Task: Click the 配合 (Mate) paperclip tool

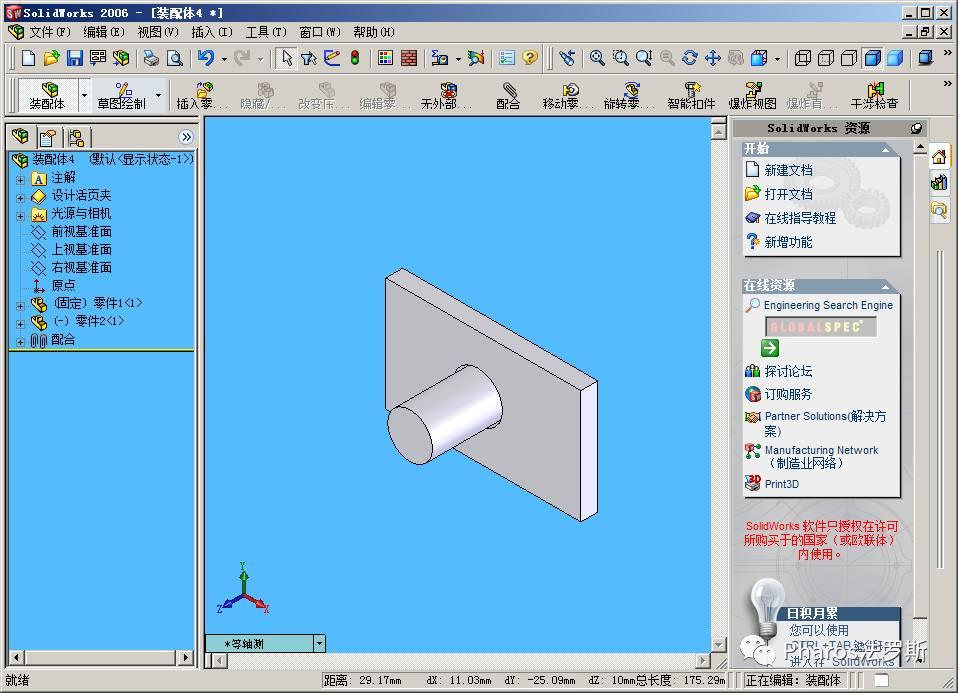Action: (x=508, y=95)
